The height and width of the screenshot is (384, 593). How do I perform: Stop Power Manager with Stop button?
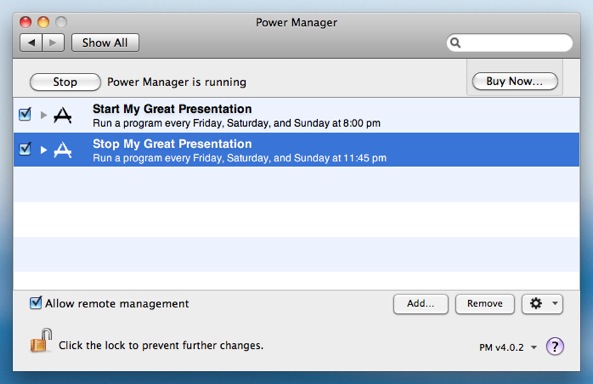coord(65,82)
